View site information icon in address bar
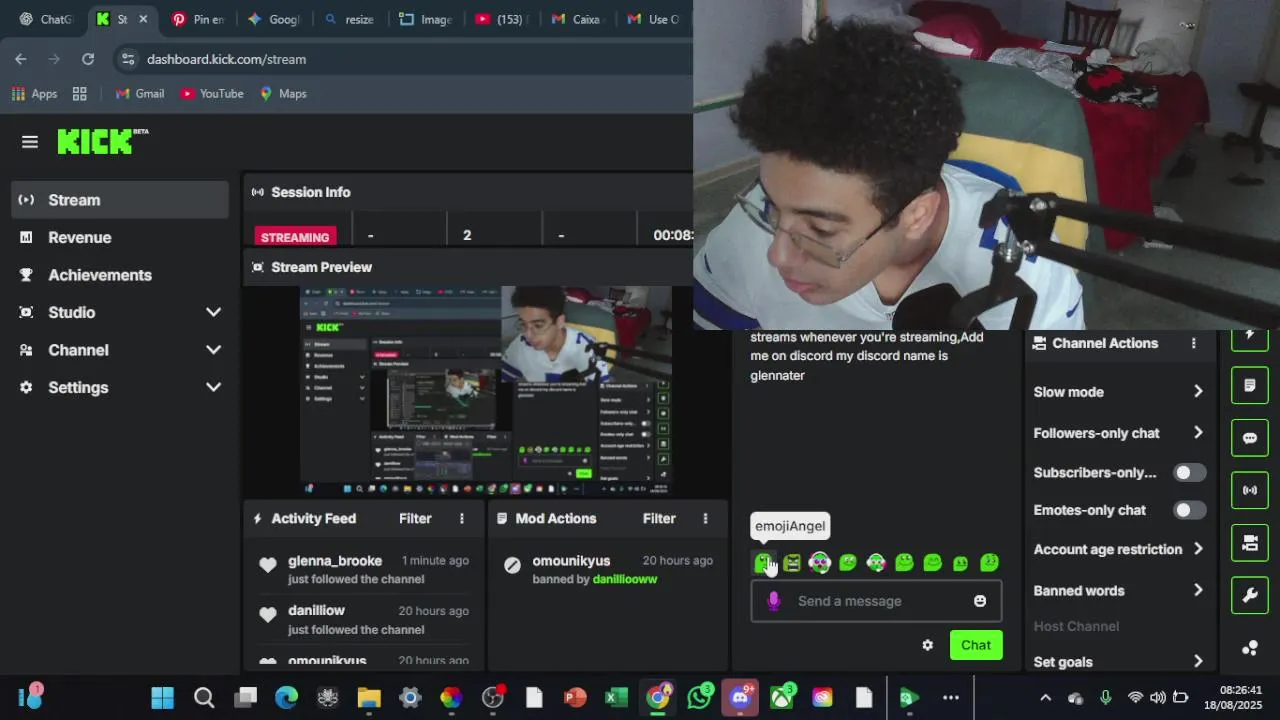Screen dimensions: 1280x720 127,59
